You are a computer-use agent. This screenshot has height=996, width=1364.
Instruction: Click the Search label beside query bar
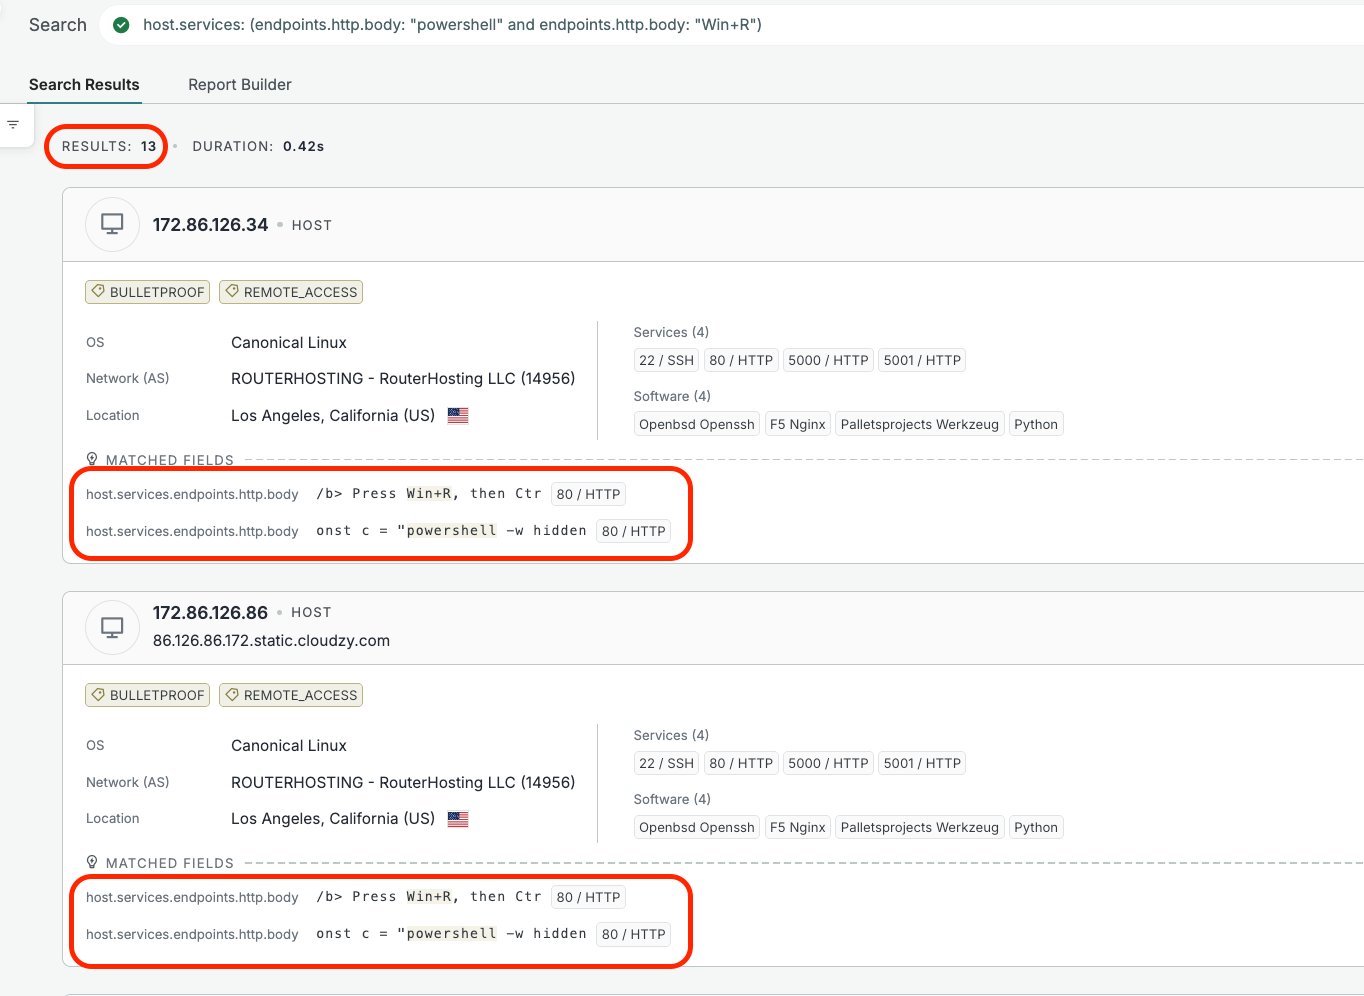(x=58, y=25)
